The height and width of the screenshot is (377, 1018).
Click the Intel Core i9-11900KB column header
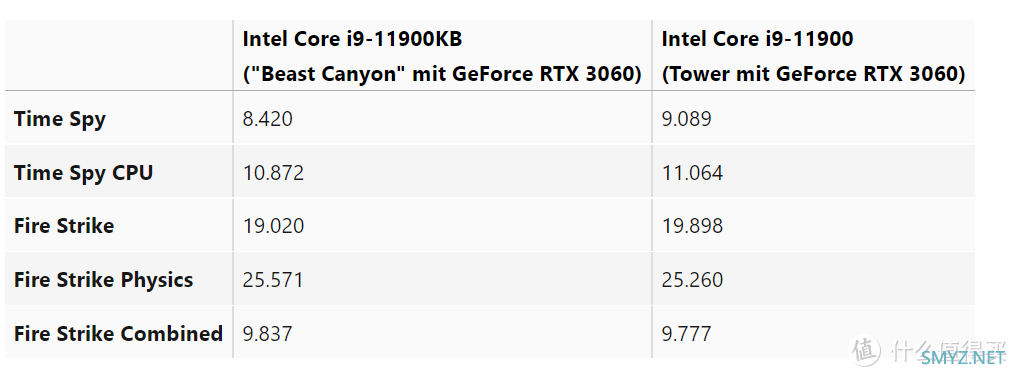442,56
